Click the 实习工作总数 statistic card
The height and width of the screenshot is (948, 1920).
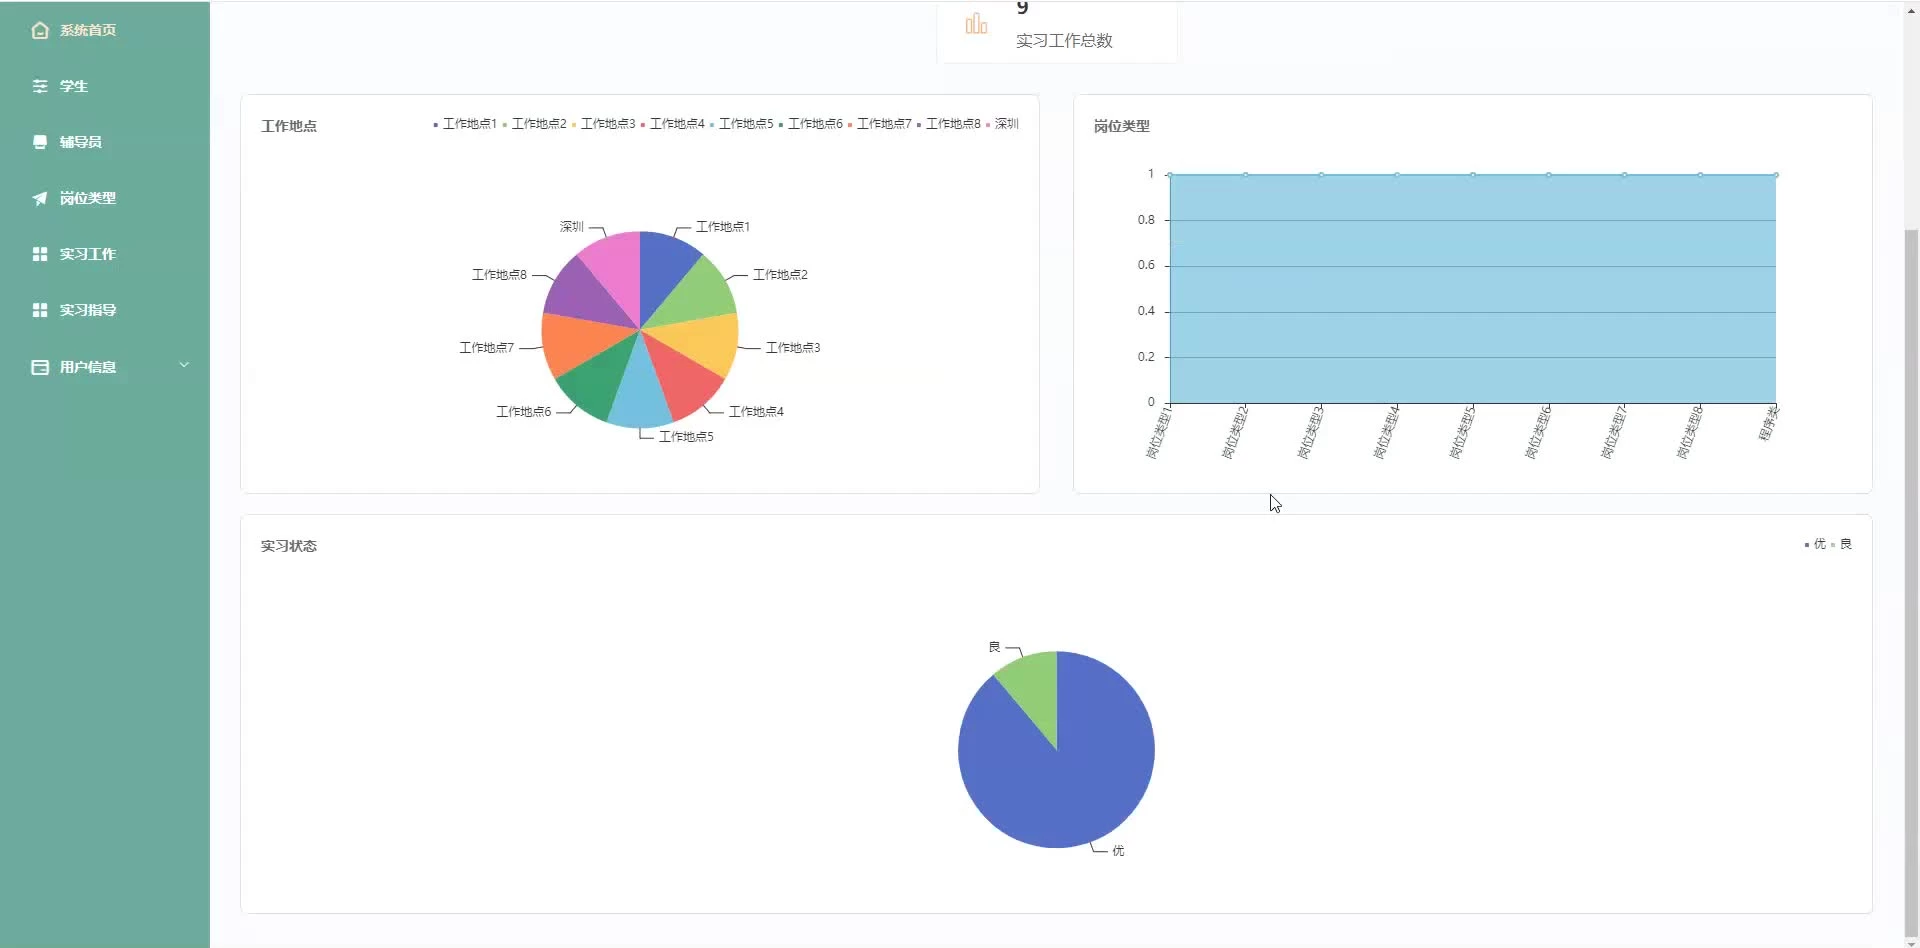[x=1057, y=31]
